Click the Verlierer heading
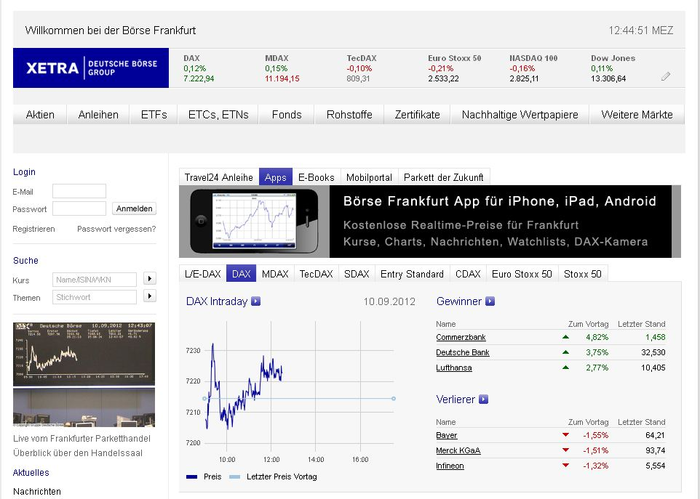Image resolution: width=700 pixels, height=499 pixels. 455,399
